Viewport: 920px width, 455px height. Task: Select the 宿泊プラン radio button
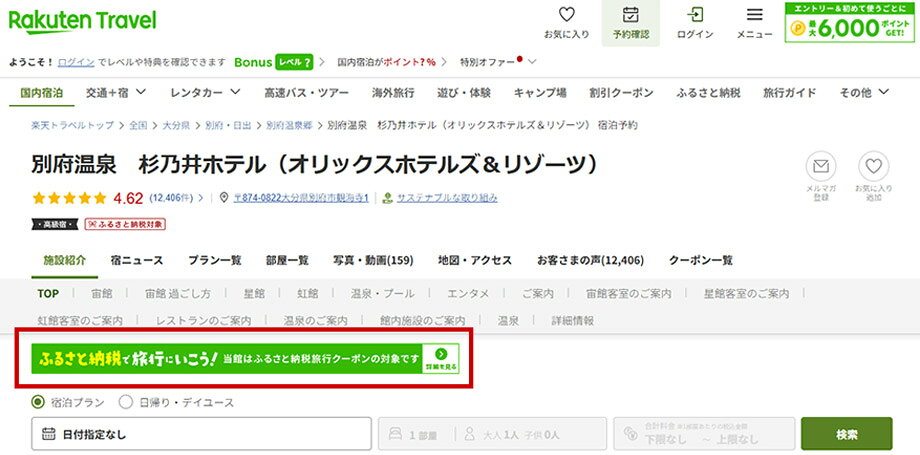pyautogui.click(x=38, y=402)
